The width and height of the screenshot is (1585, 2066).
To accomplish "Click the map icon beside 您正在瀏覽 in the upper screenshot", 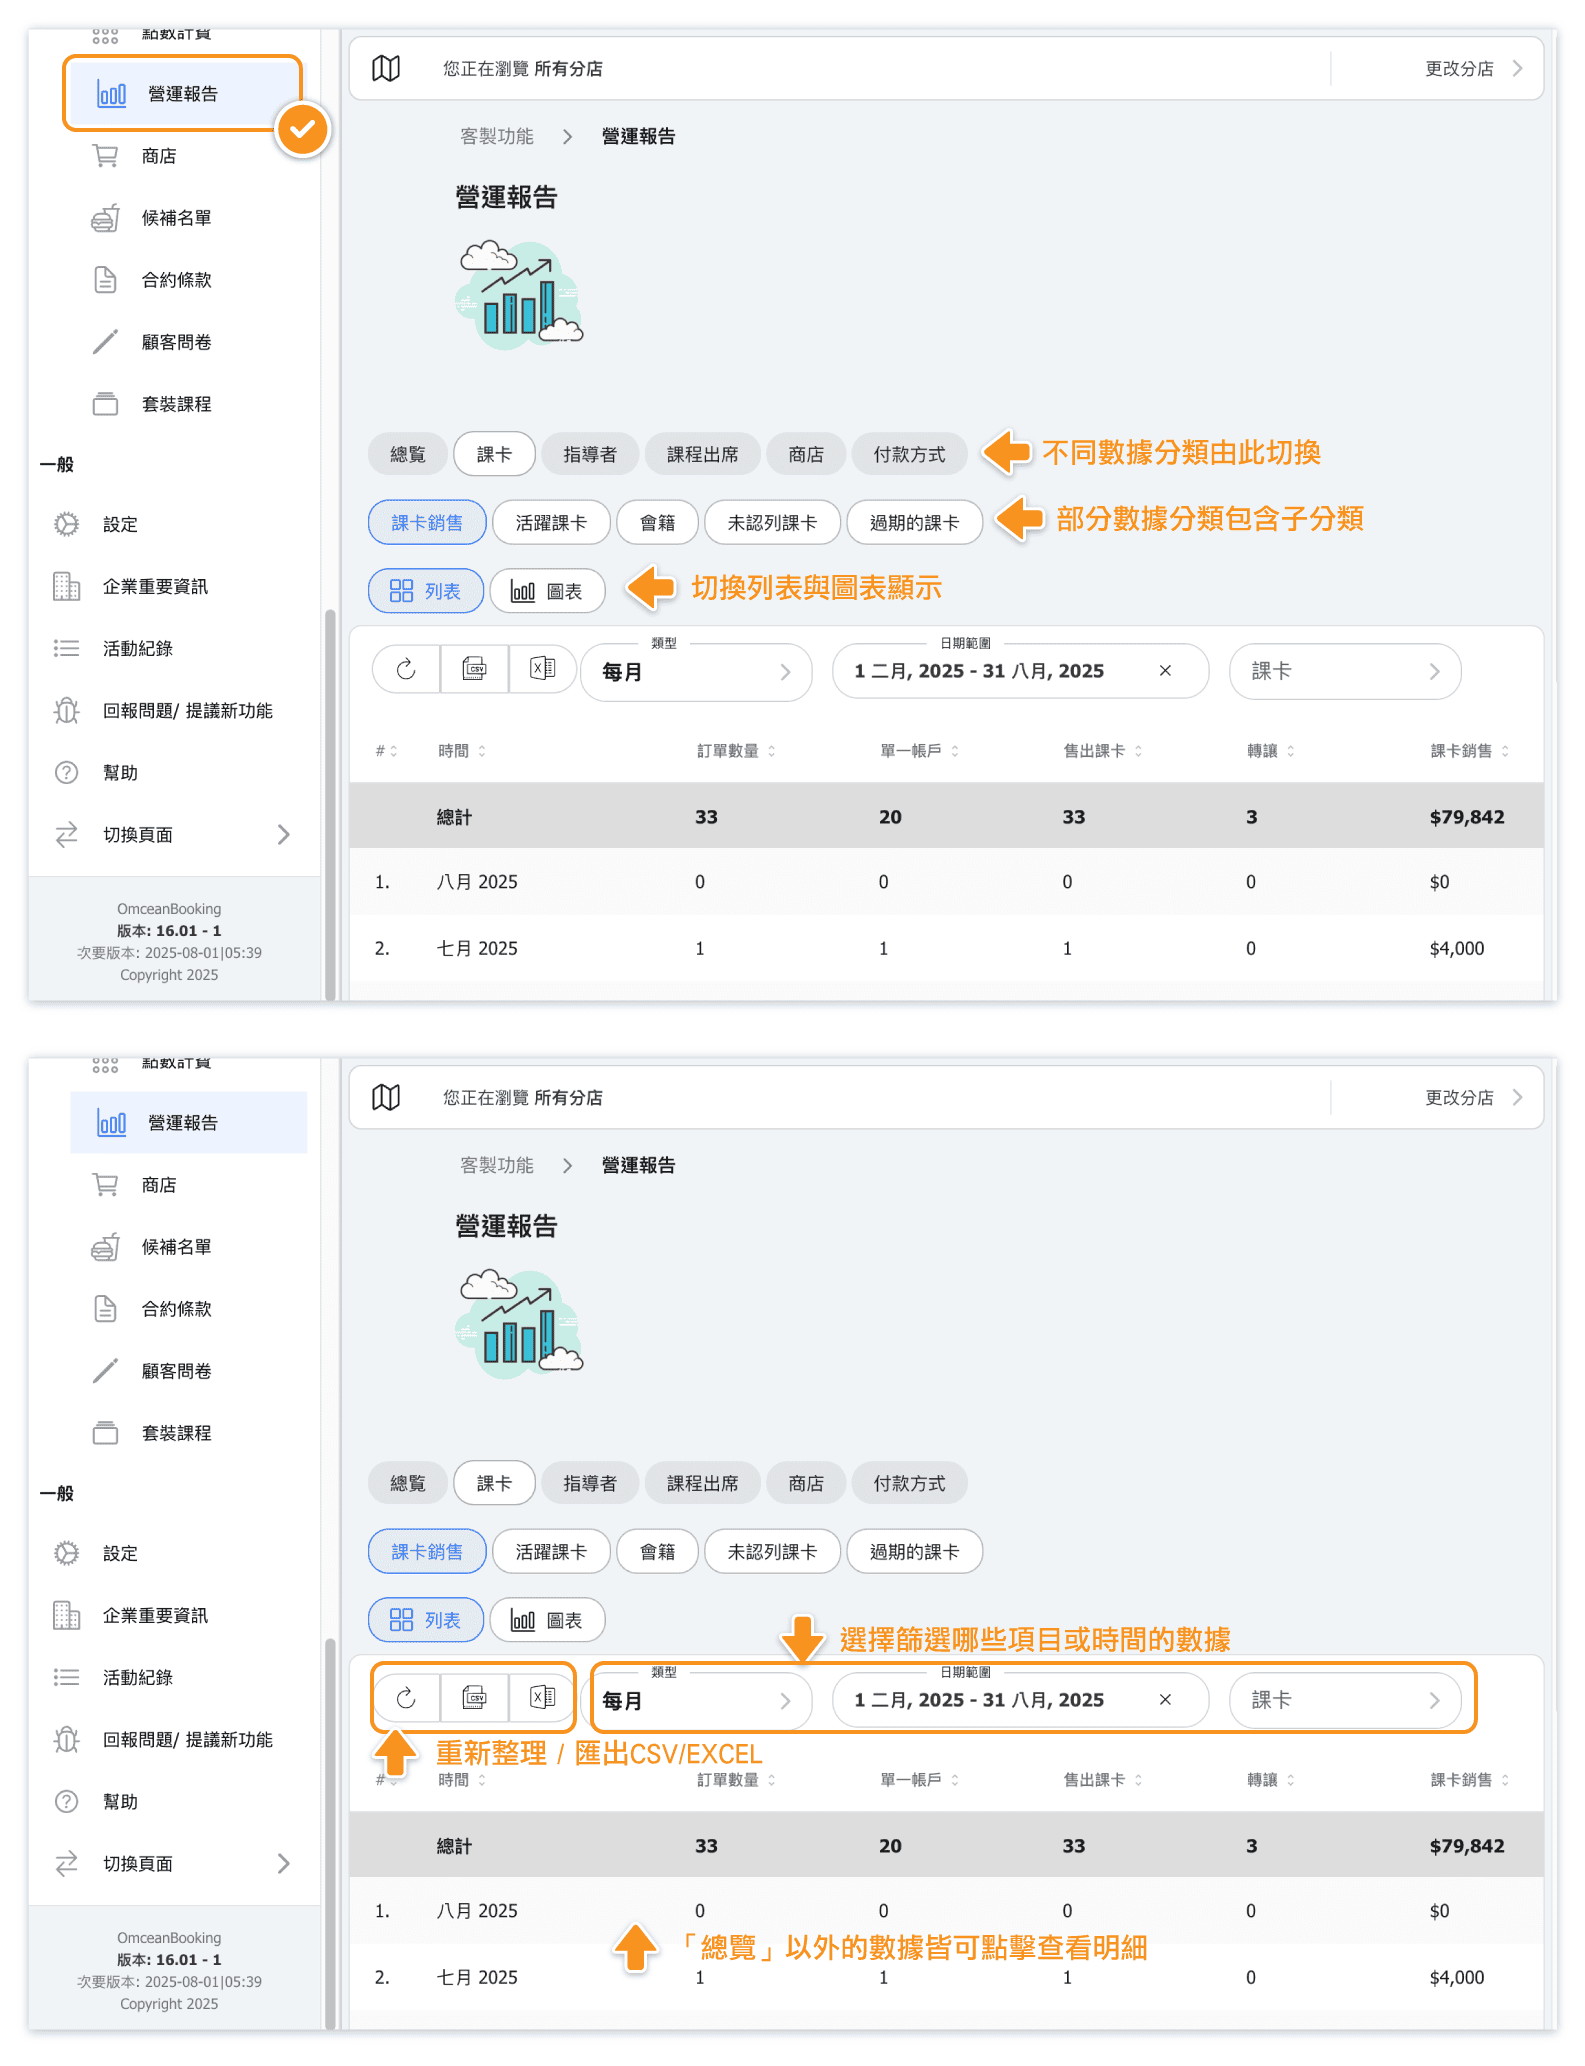I will pyautogui.click(x=386, y=69).
